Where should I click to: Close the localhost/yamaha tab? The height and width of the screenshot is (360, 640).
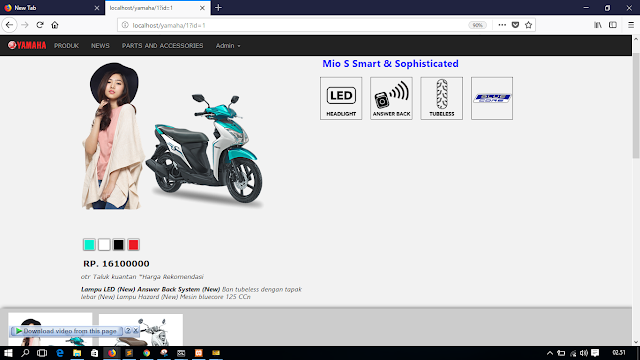[x=202, y=8]
